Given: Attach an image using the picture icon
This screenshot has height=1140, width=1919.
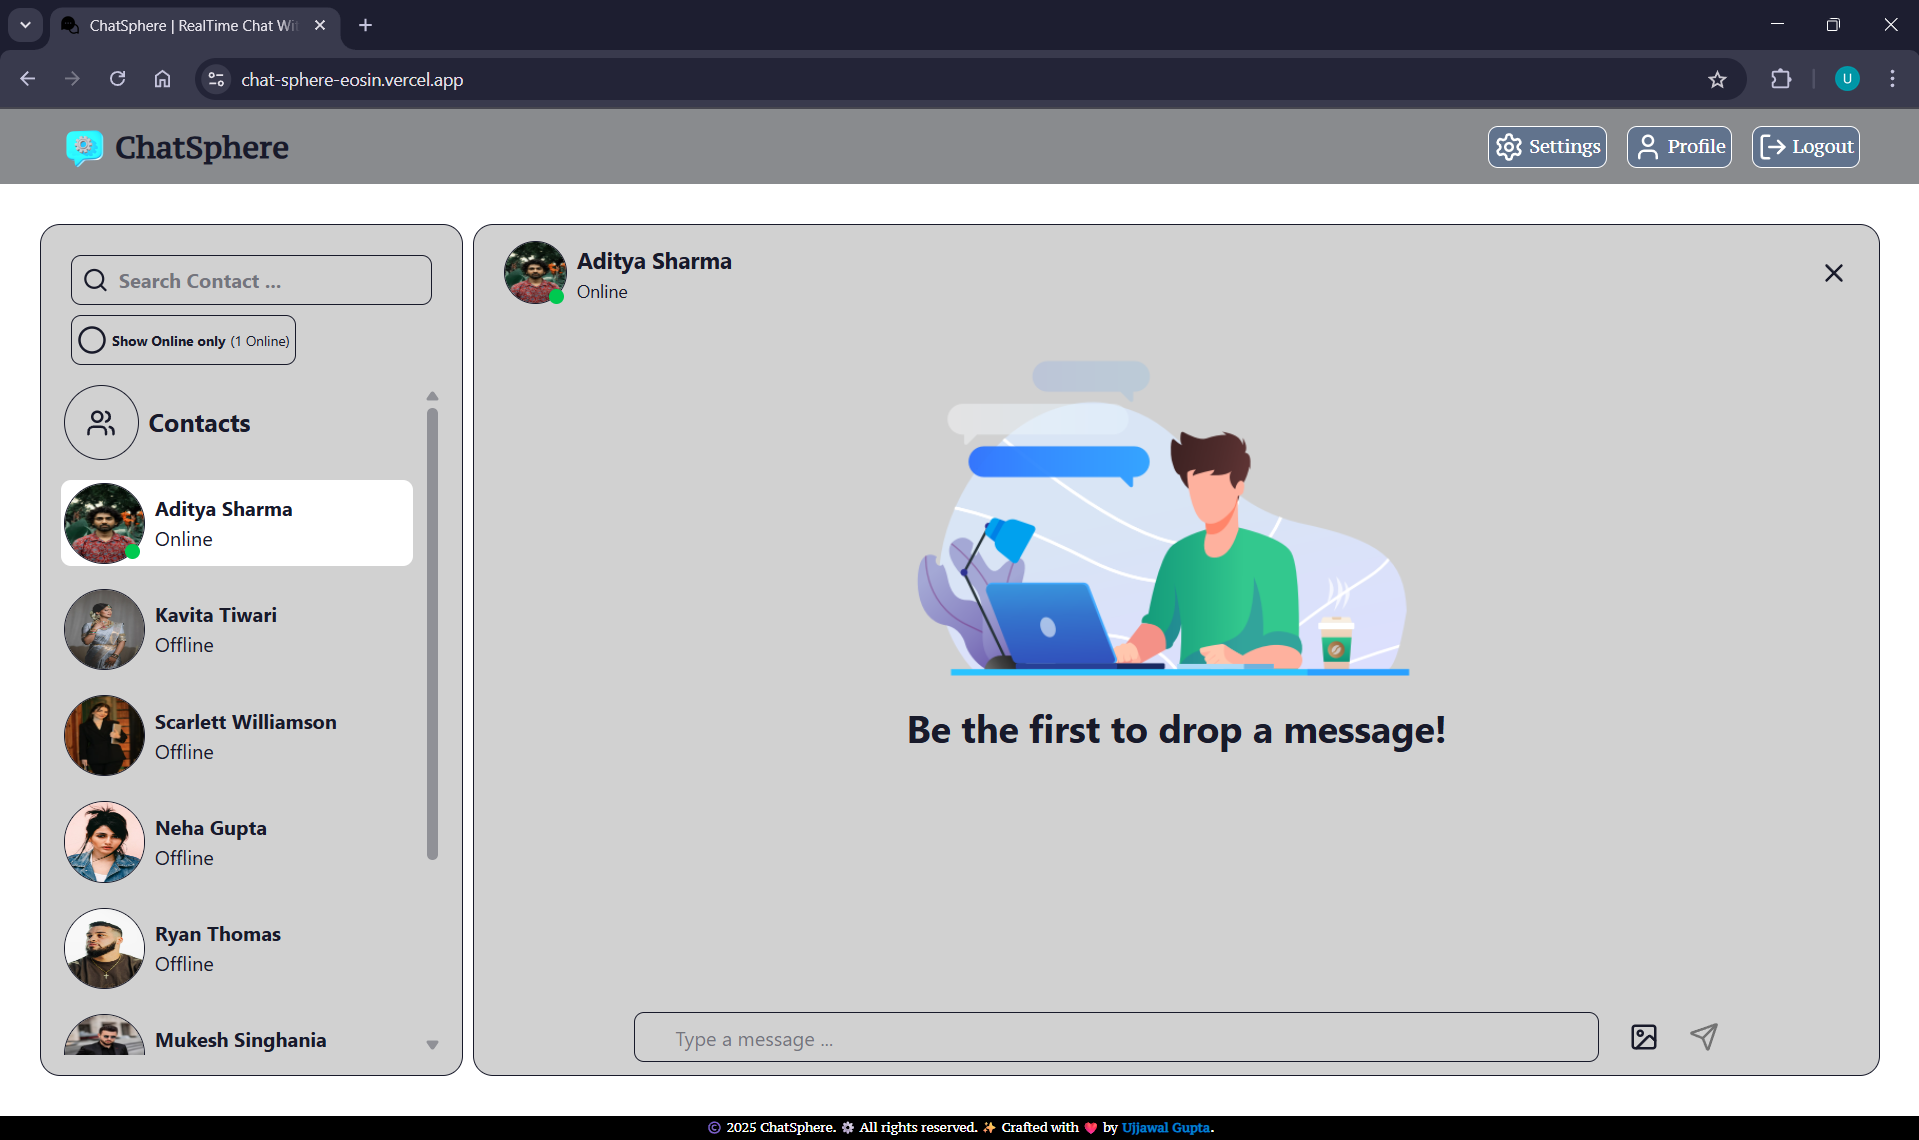Looking at the screenshot, I should (x=1644, y=1037).
